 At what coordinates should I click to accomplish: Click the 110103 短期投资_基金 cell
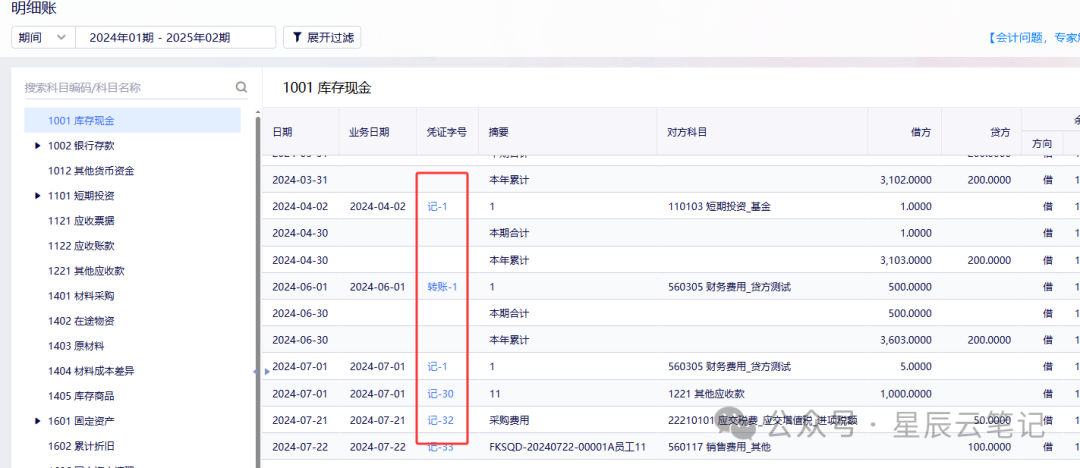pyautogui.click(x=719, y=206)
